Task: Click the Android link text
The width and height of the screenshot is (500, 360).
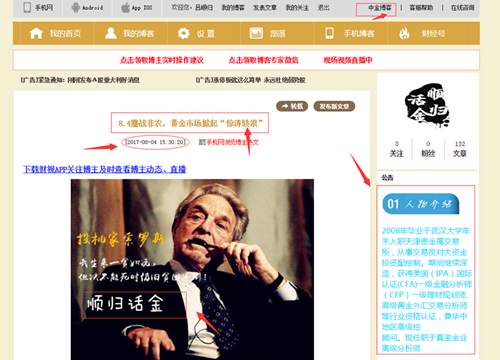Action: click(x=92, y=8)
